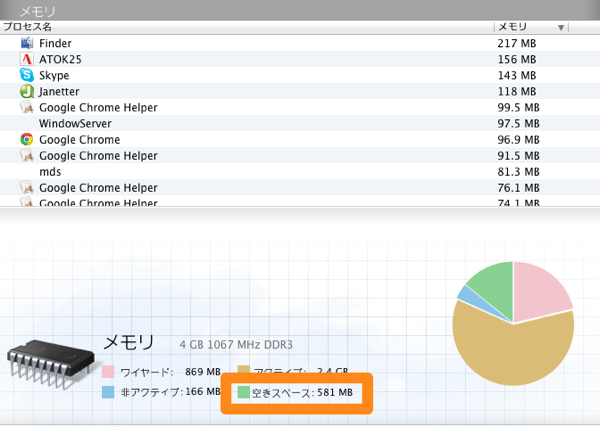Viewport: 600px width, 427px height.
Task: Click the large メモリ heading beside the chip
Action: tap(129, 342)
